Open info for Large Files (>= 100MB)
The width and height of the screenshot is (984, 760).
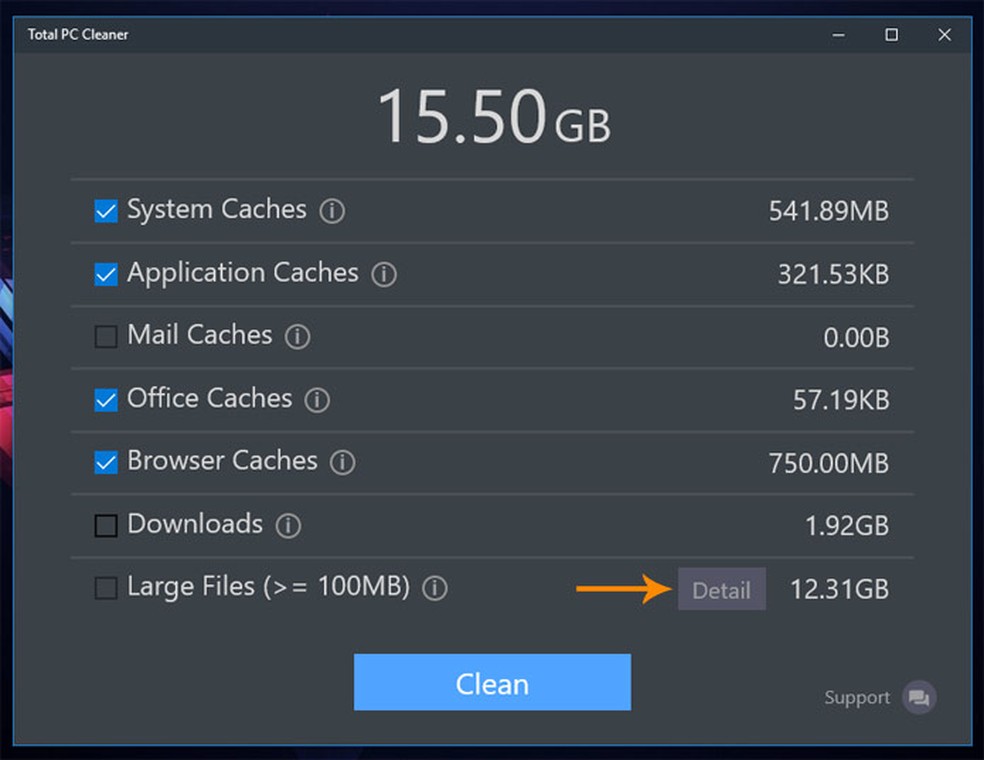tap(434, 589)
